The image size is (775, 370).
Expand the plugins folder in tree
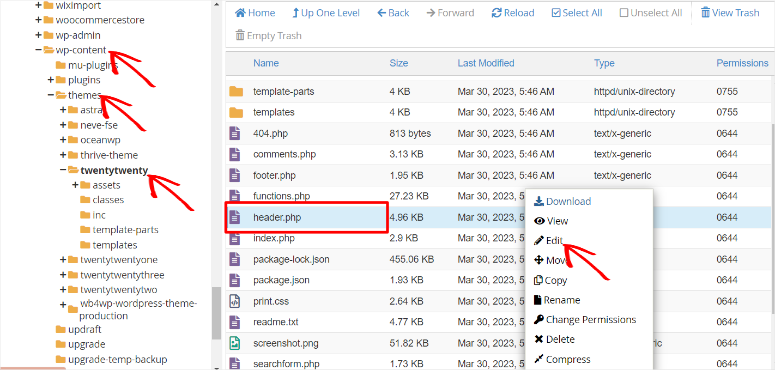click(x=50, y=80)
